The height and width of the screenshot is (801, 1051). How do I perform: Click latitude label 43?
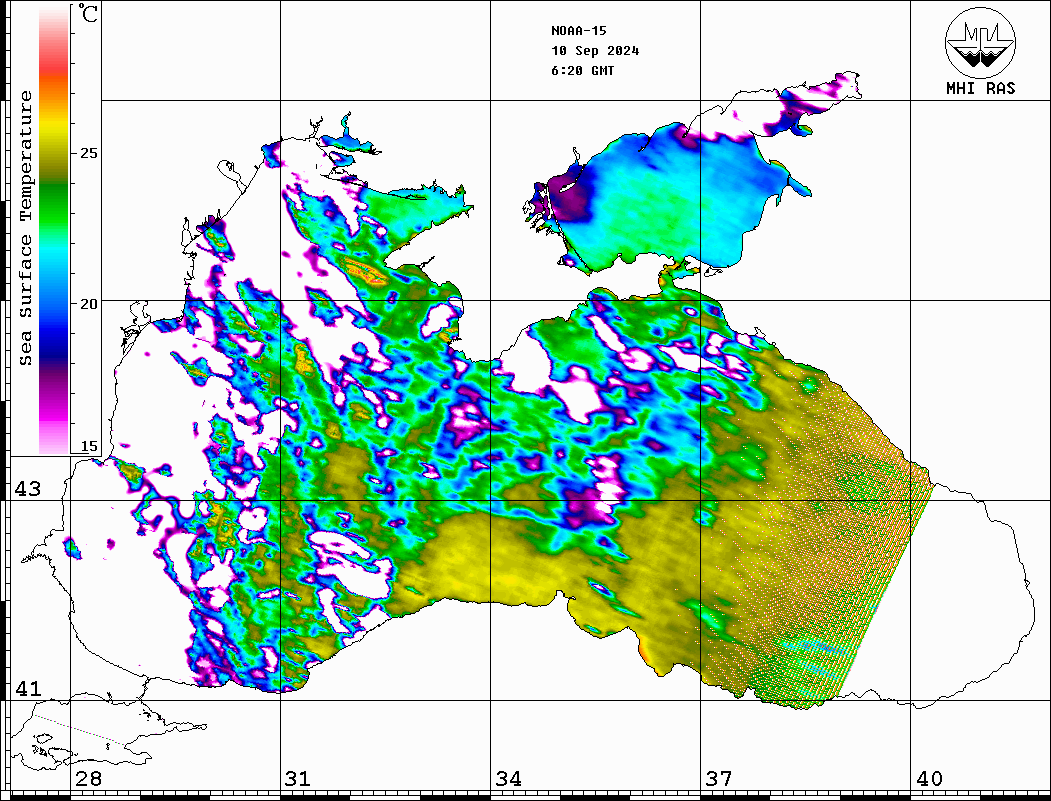point(27,489)
